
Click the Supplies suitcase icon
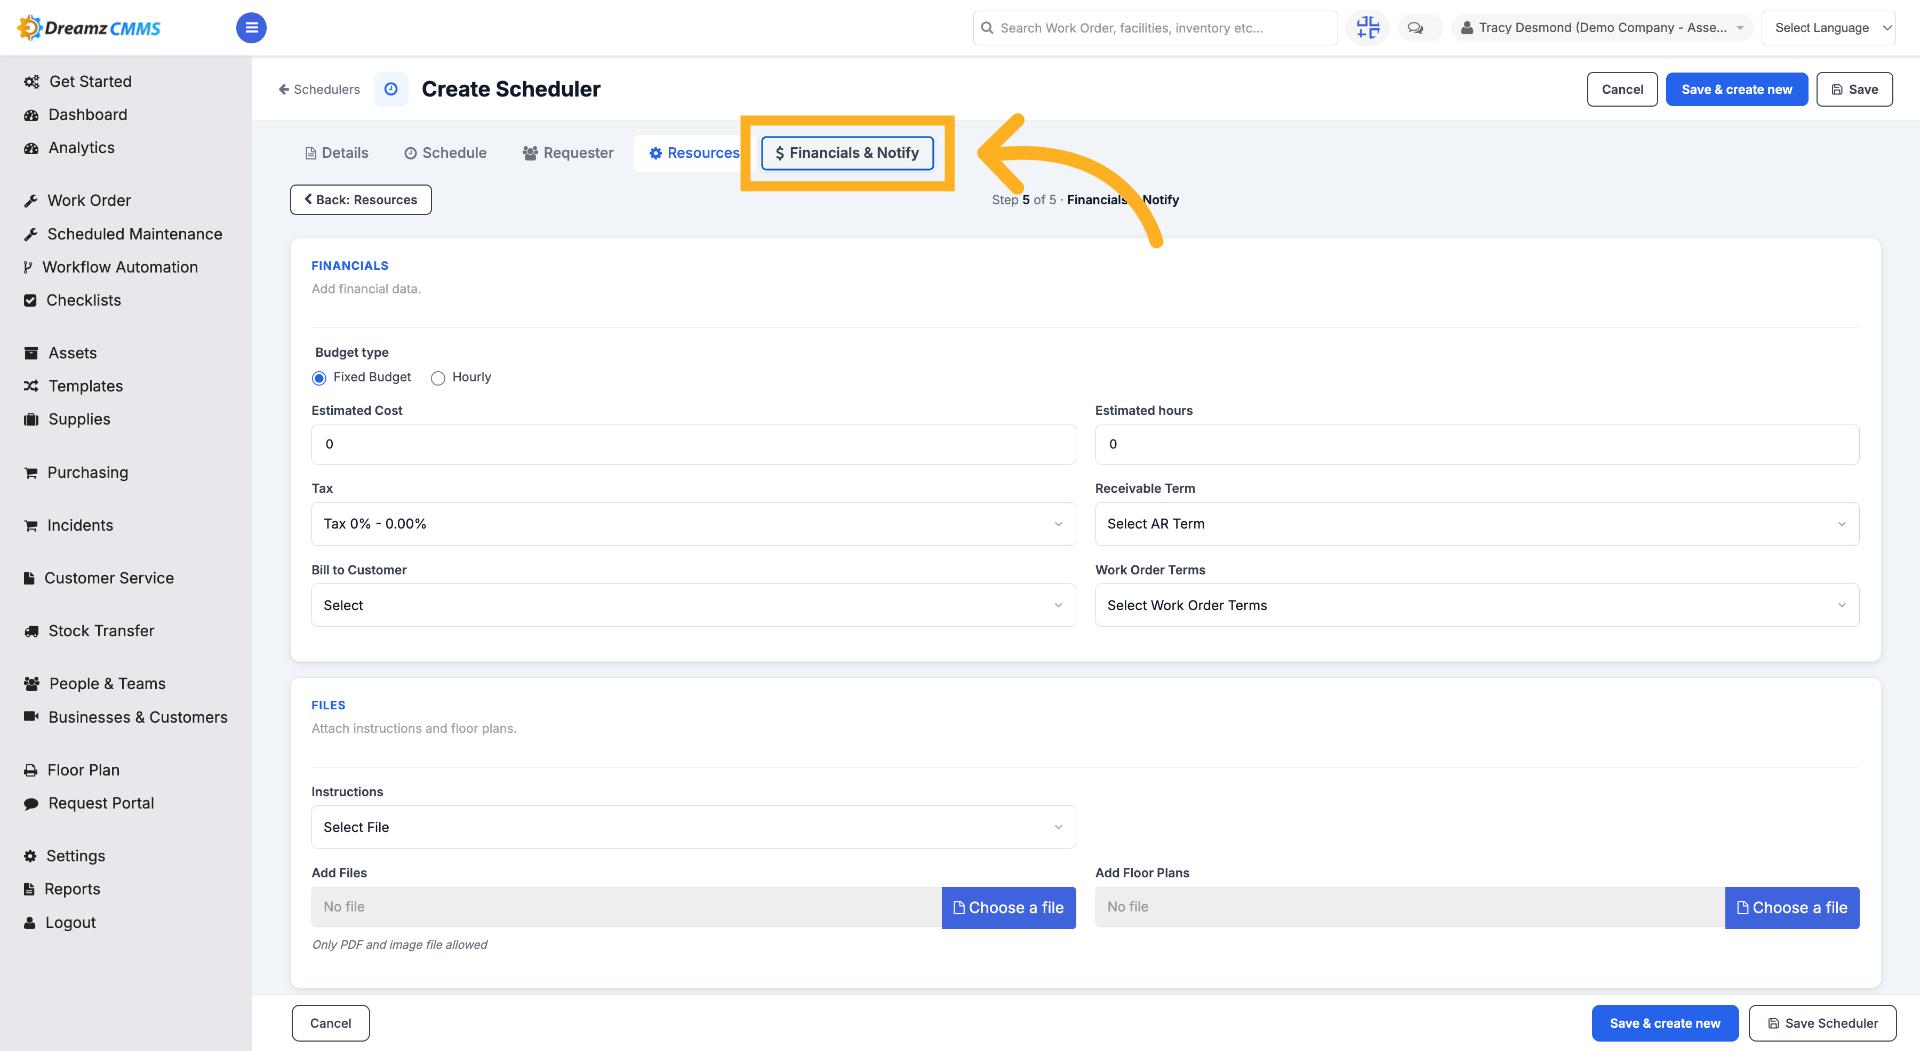31,419
